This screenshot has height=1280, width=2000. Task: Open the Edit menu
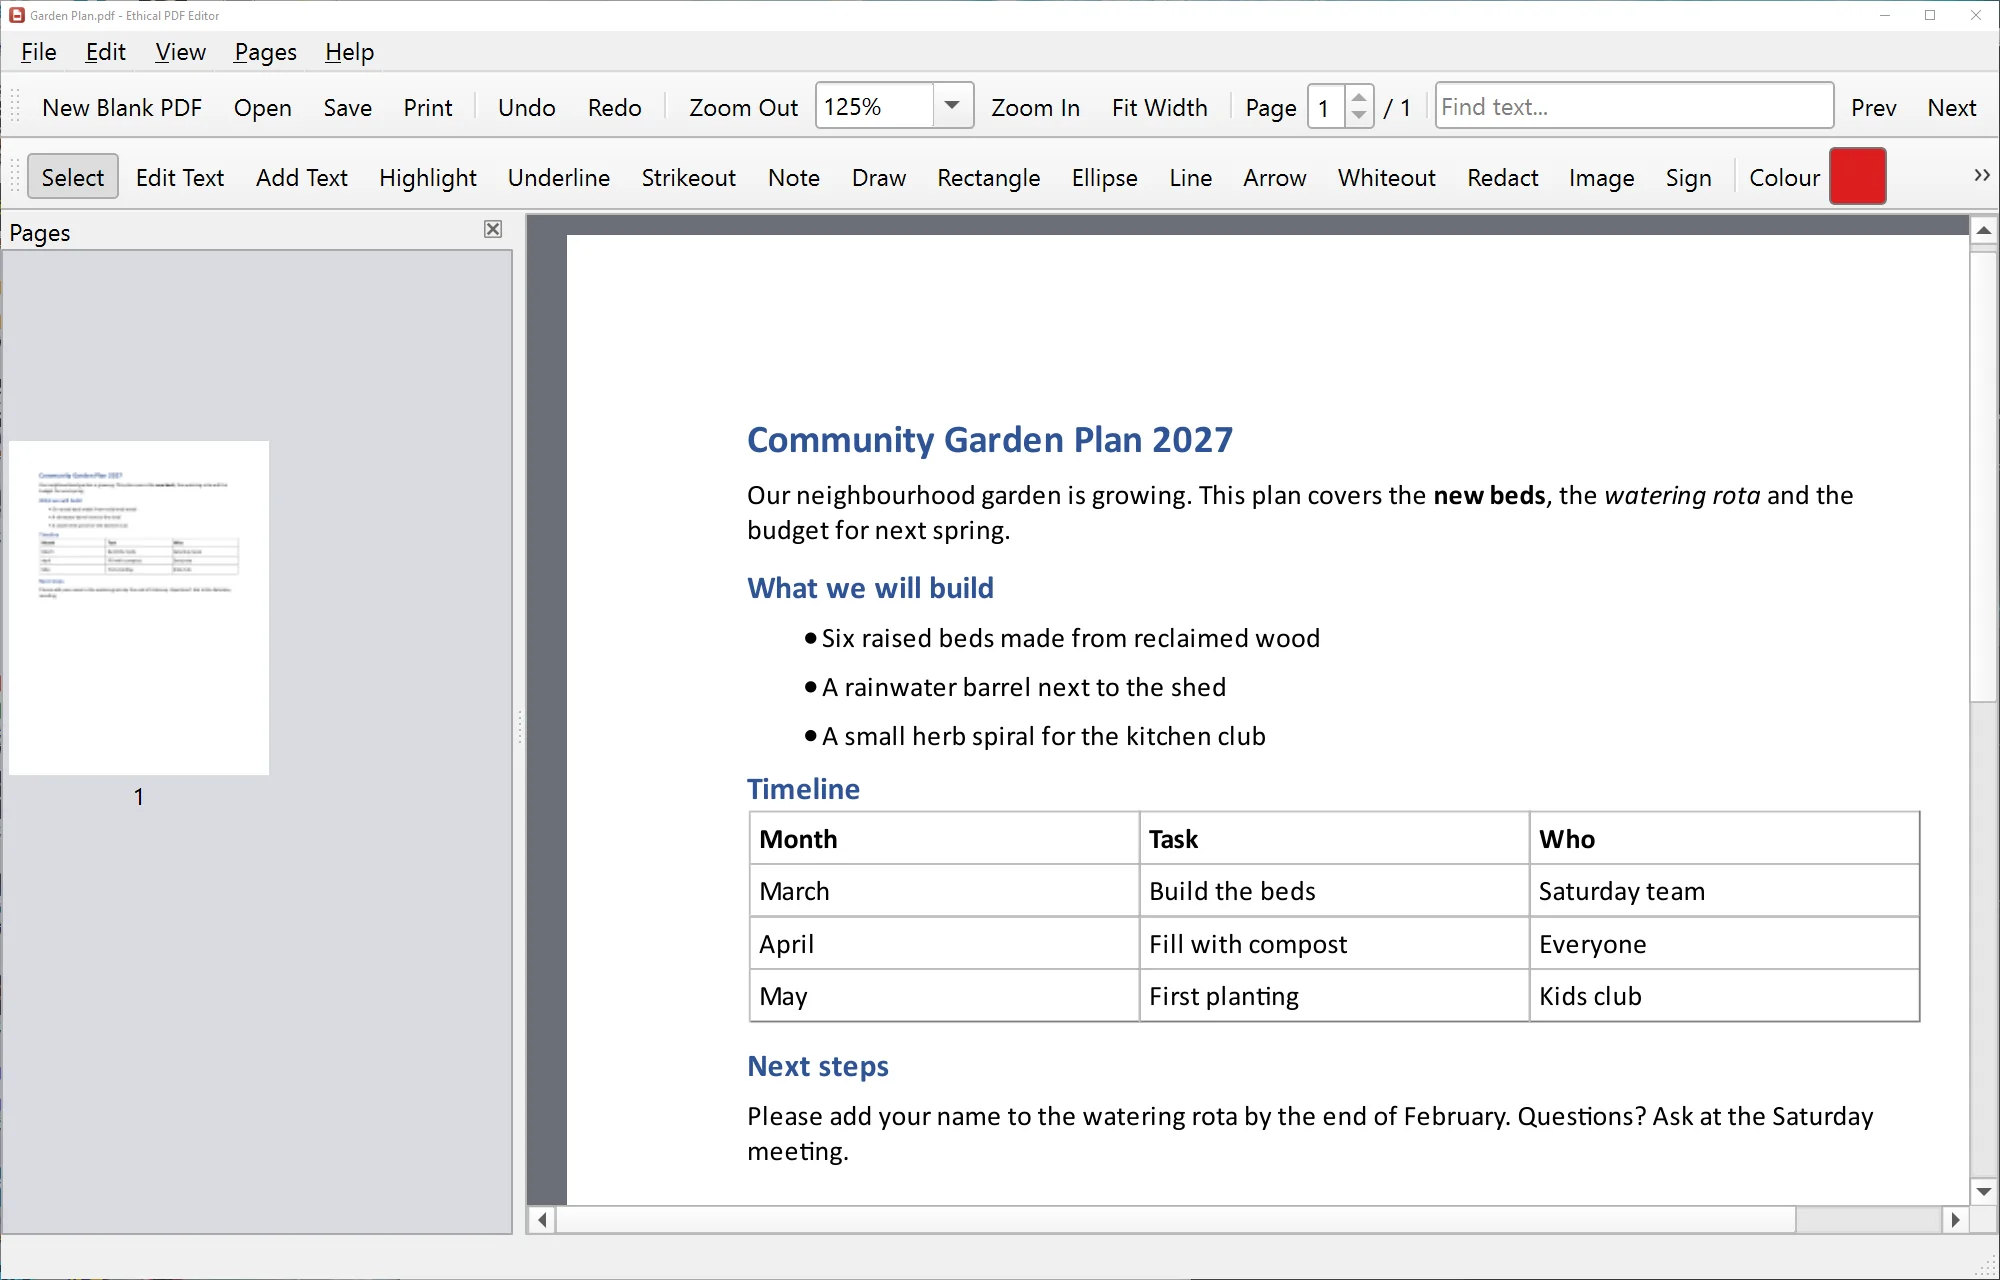(x=105, y=52)
